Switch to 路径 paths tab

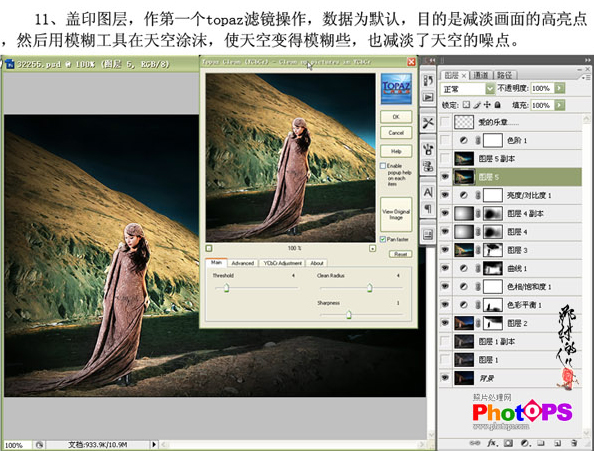(x=504, y=75)
